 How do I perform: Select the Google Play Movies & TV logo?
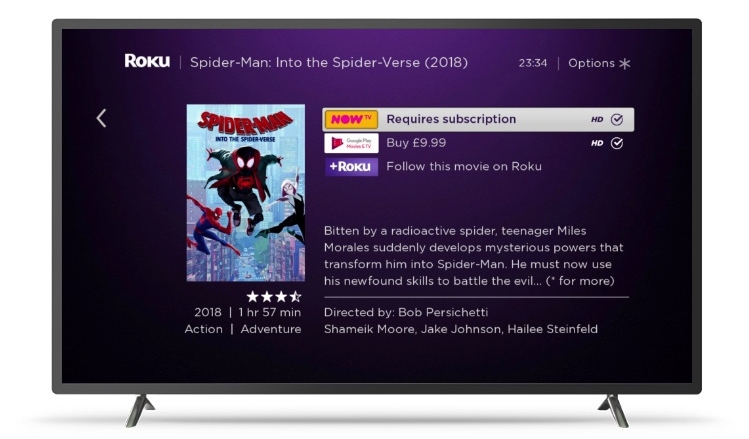pyautogui.click(x=351, y=143)
